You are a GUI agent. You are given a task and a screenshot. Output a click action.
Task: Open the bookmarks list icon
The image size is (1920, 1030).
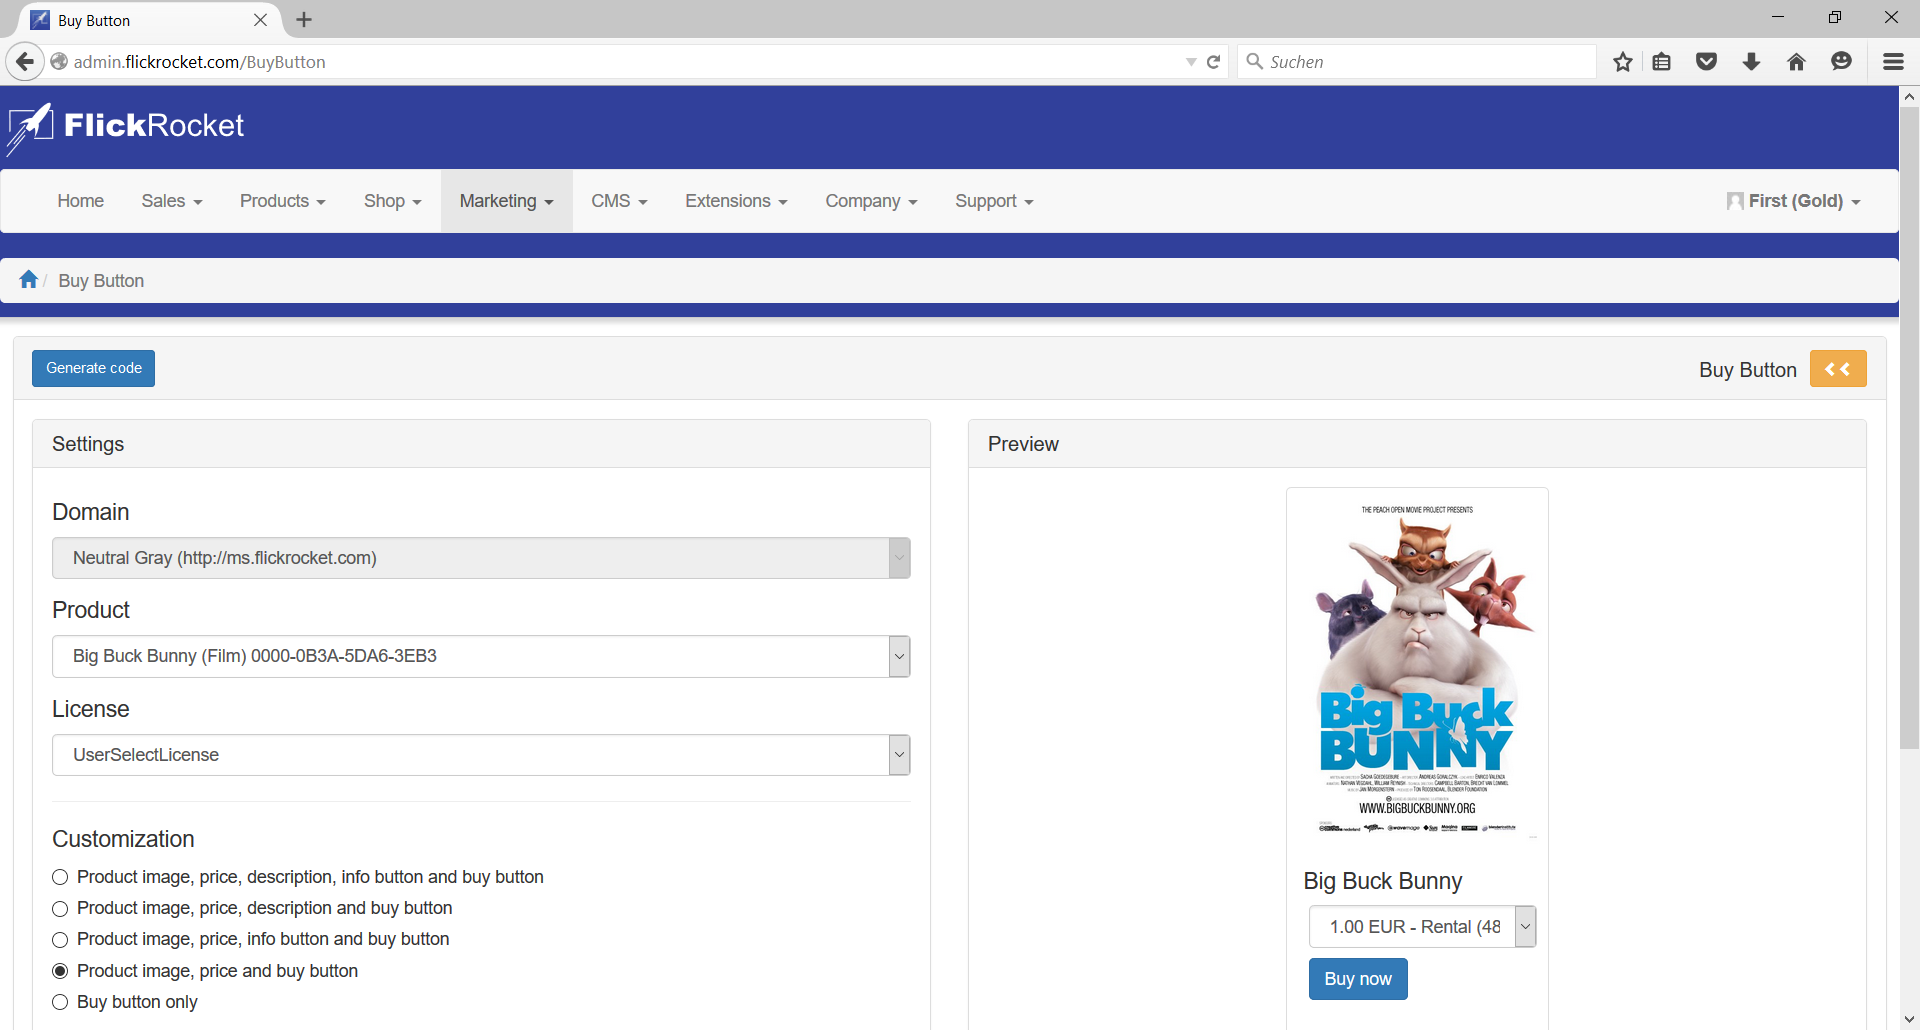[1662, 62]
